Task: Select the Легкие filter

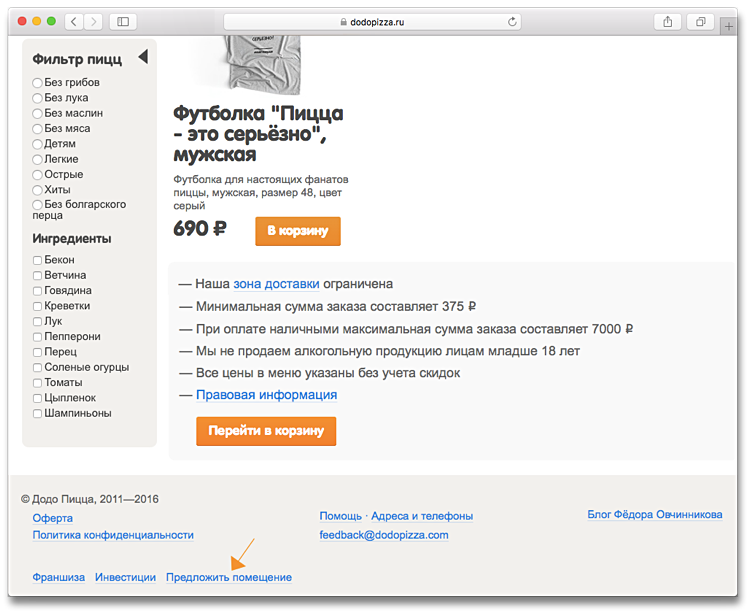Action: (x=37, y=159)
